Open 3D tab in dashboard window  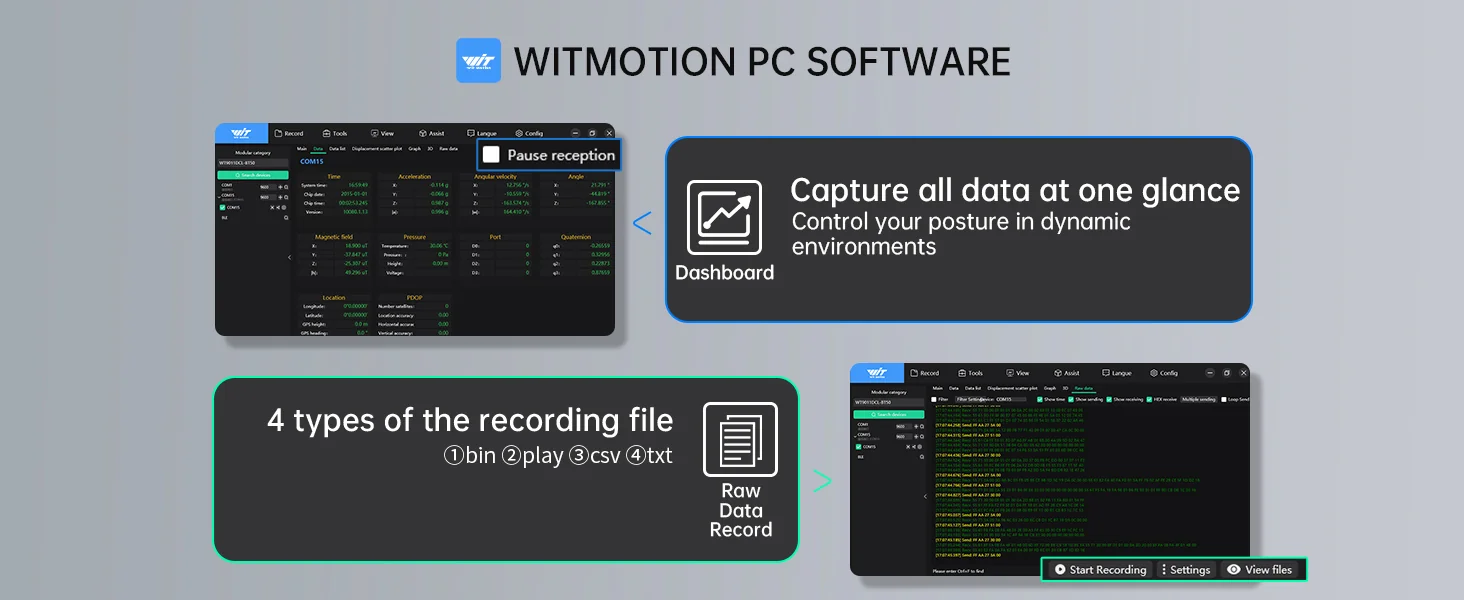(x=430, y=149)
